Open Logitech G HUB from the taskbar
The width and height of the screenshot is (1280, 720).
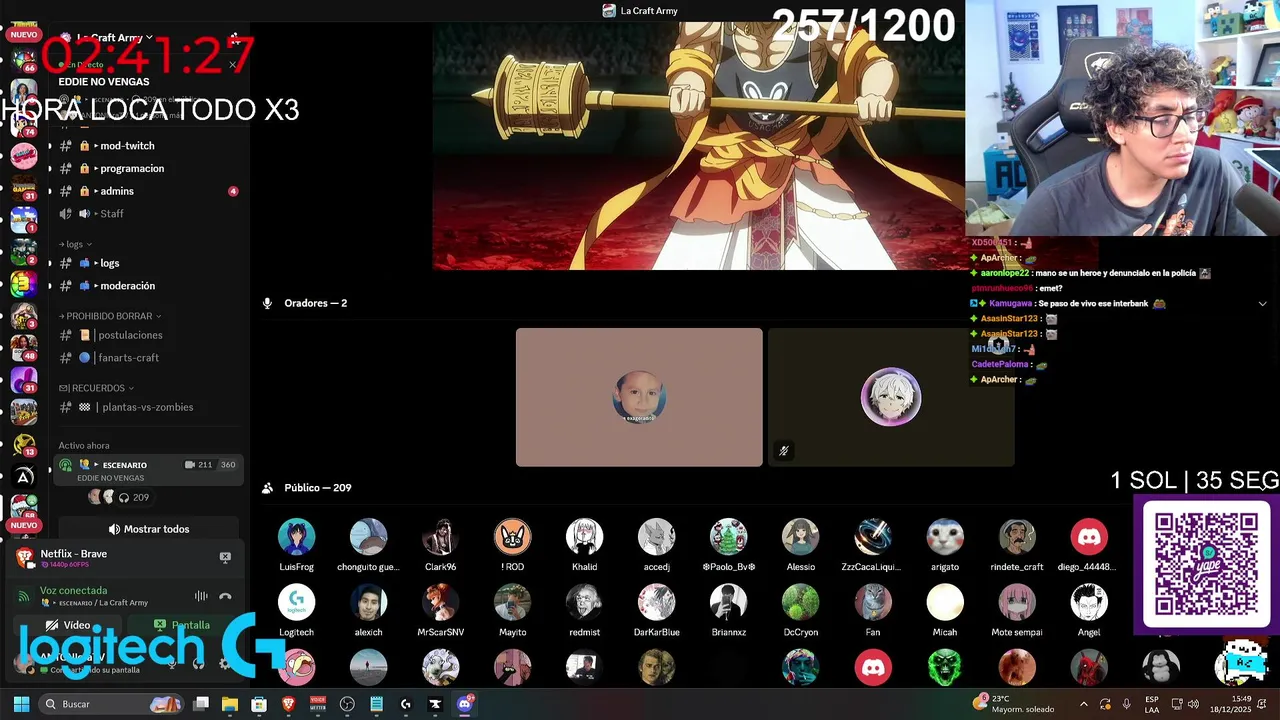pos(405,704)
